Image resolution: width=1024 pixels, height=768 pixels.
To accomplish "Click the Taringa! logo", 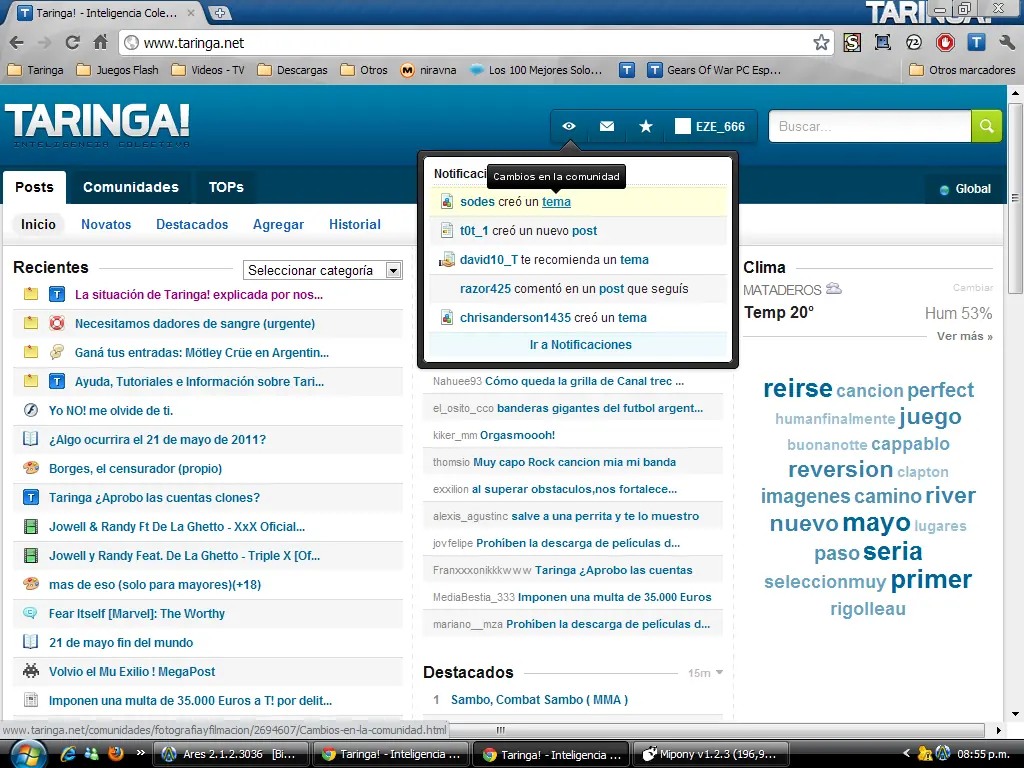I will tap(98, 125).
